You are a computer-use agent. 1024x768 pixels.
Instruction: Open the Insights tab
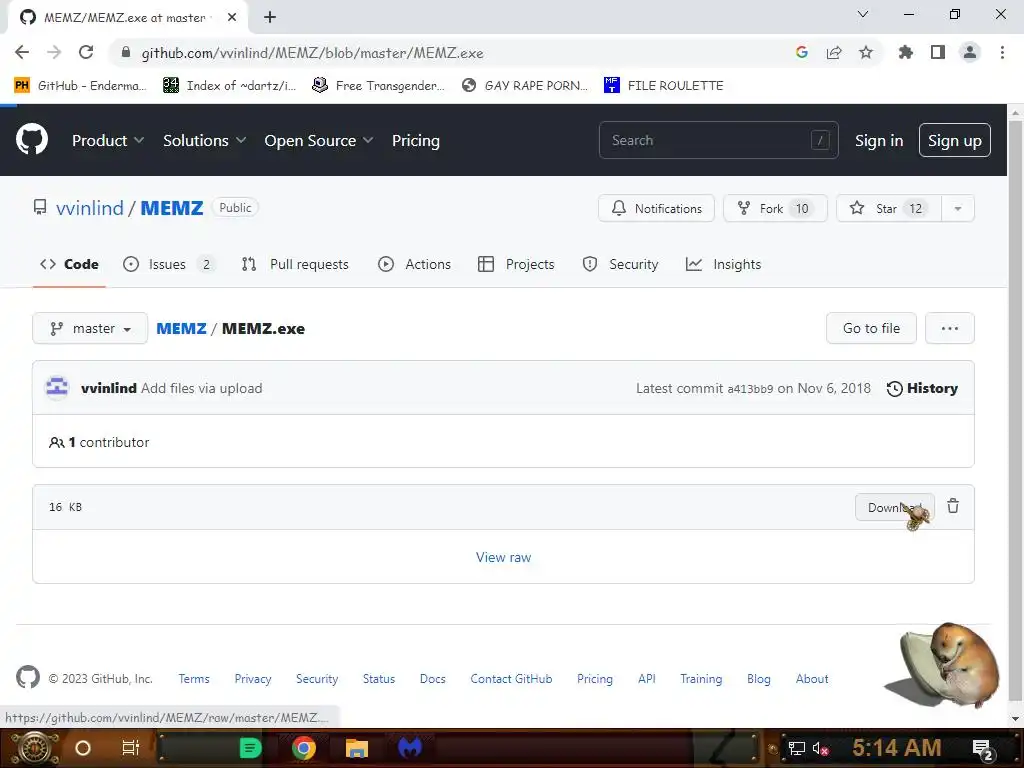[724, 264]
